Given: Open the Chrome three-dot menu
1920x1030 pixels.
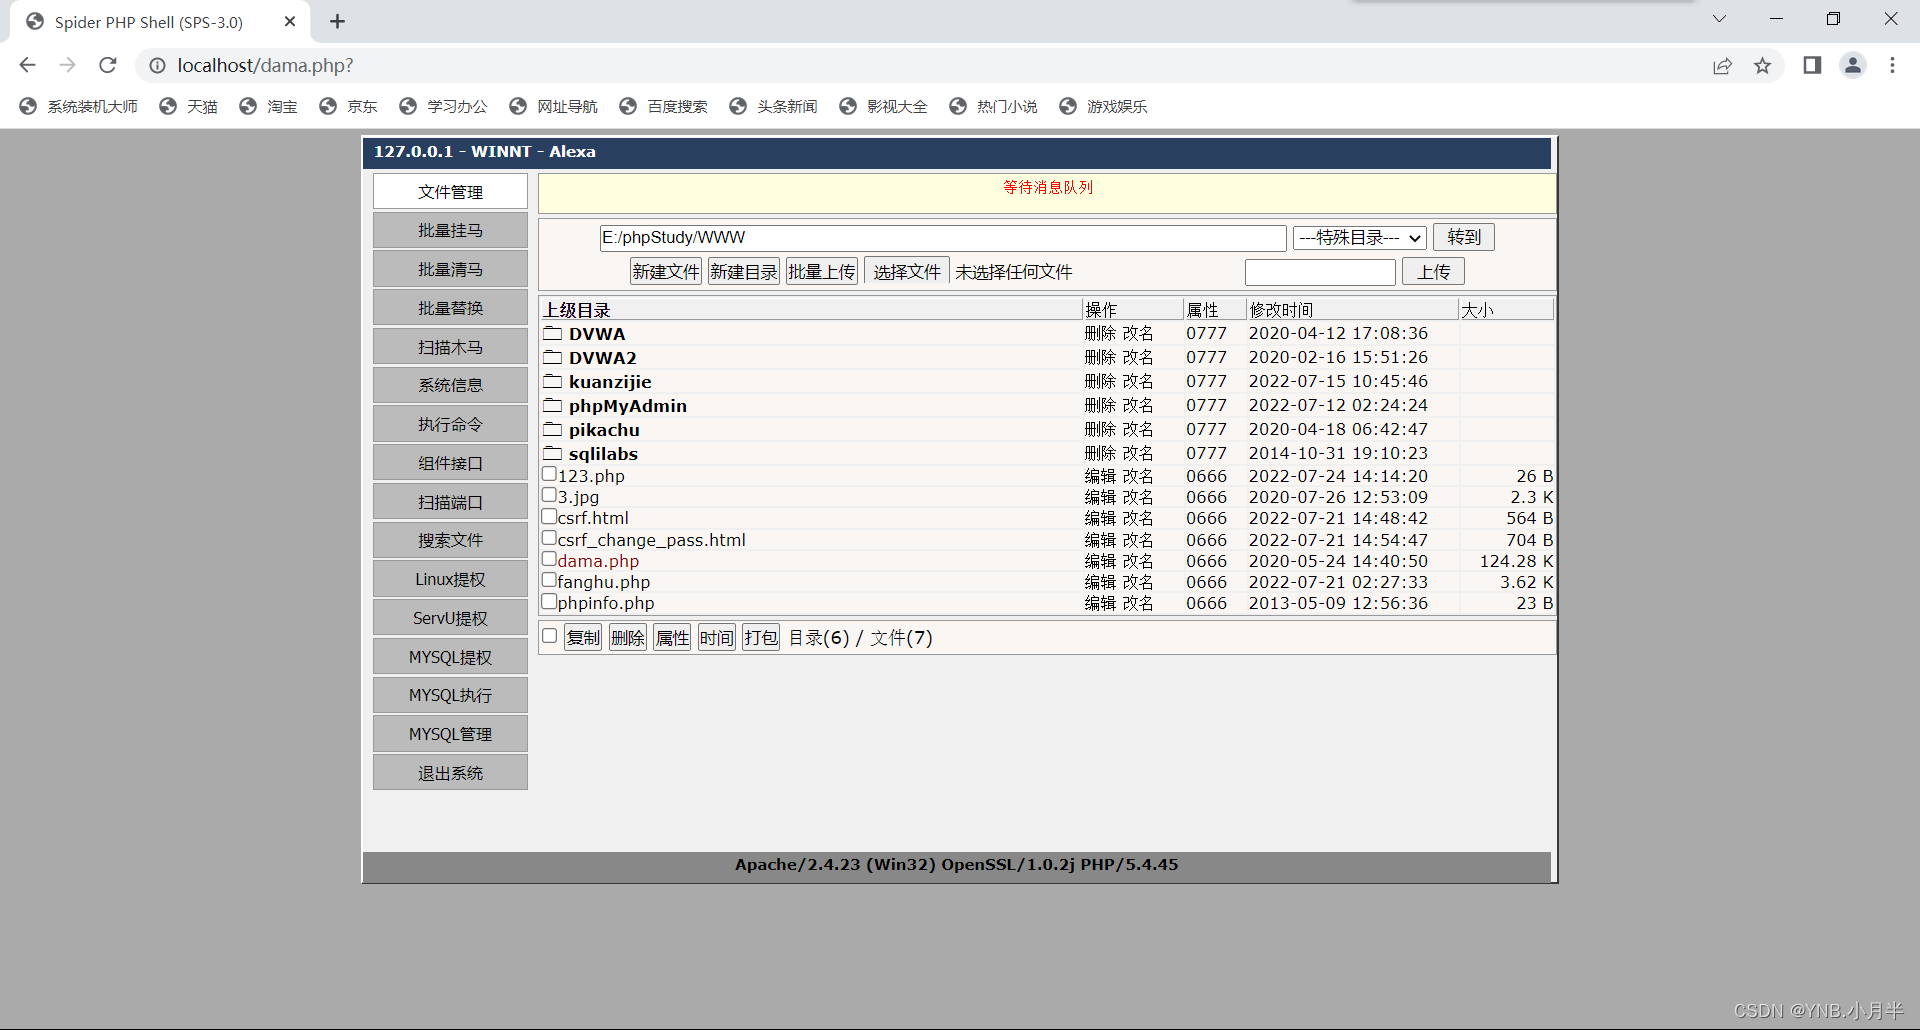Looking at the screenshot, I should (x=1892, y=65).
